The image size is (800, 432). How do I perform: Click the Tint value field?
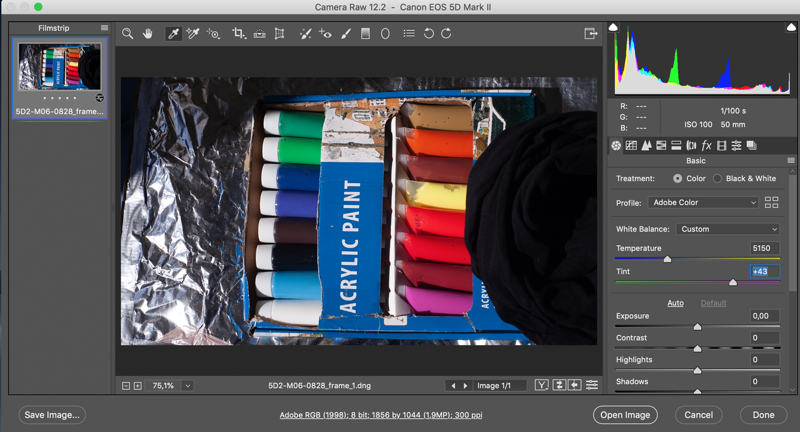coord(764,271)
